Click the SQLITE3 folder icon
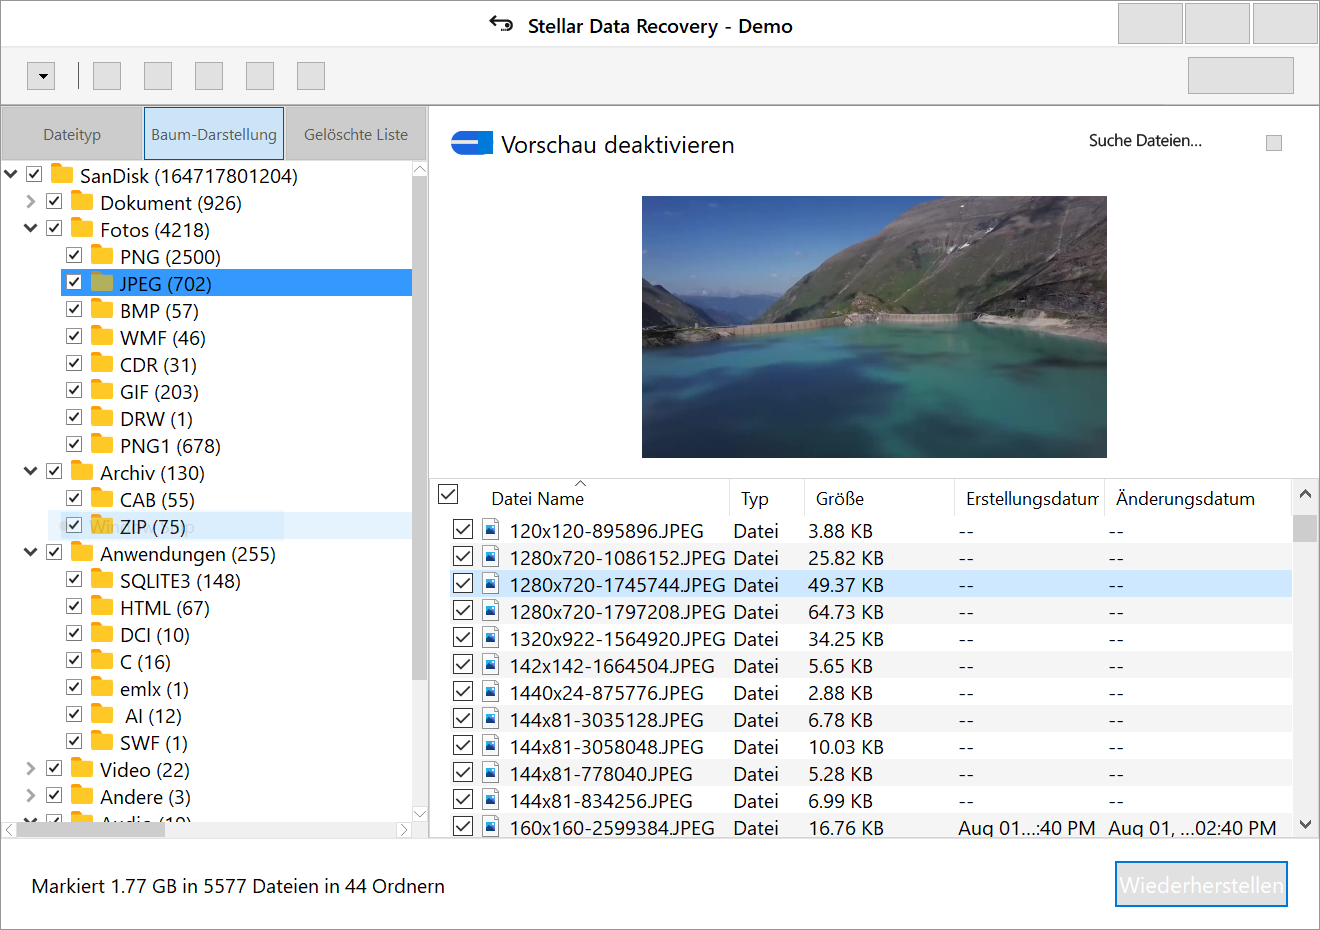This screenshot has width=1320, height=930. (102, 579)
